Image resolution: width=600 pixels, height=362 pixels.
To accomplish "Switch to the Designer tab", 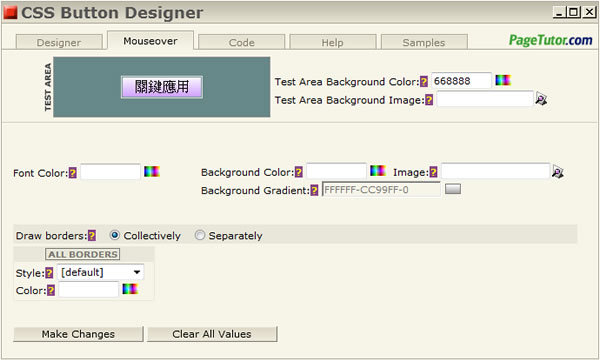I will (x=59, y=42).
